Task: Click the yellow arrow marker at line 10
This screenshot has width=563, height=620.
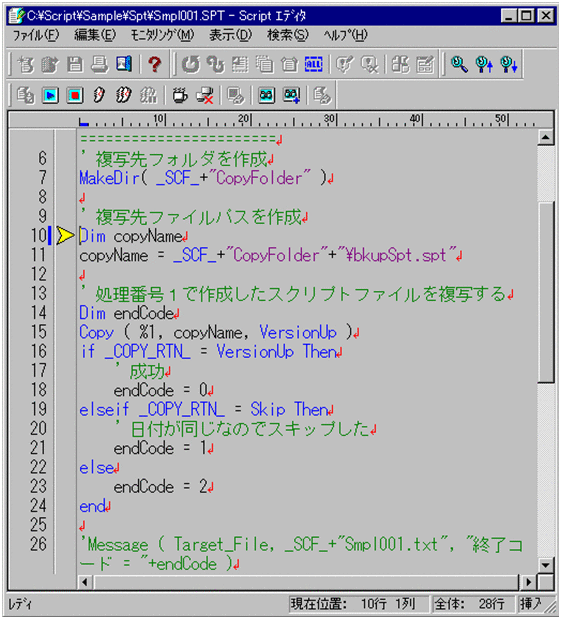Action: [x=65, y=236]
